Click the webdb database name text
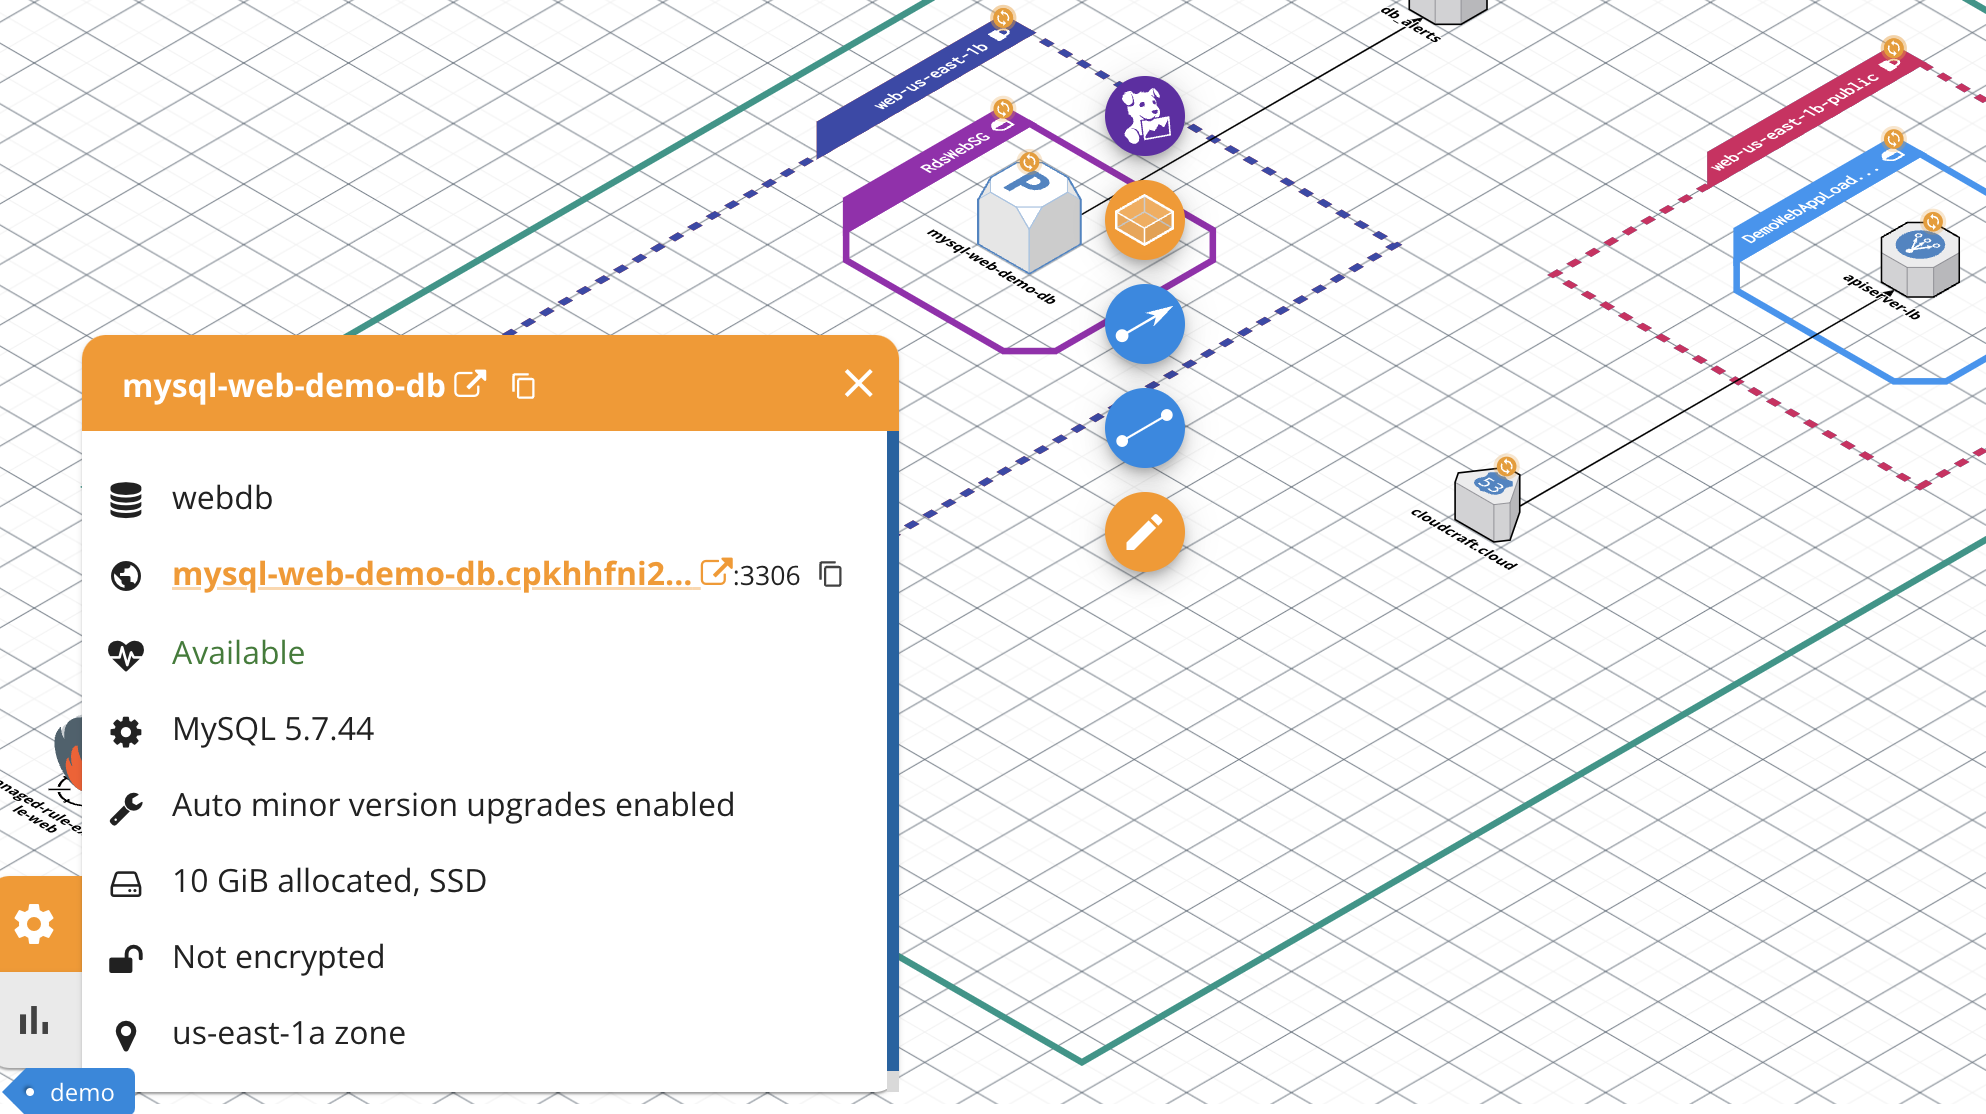The height and width of the screenshot is (1114, 1986). coord(222,498)
